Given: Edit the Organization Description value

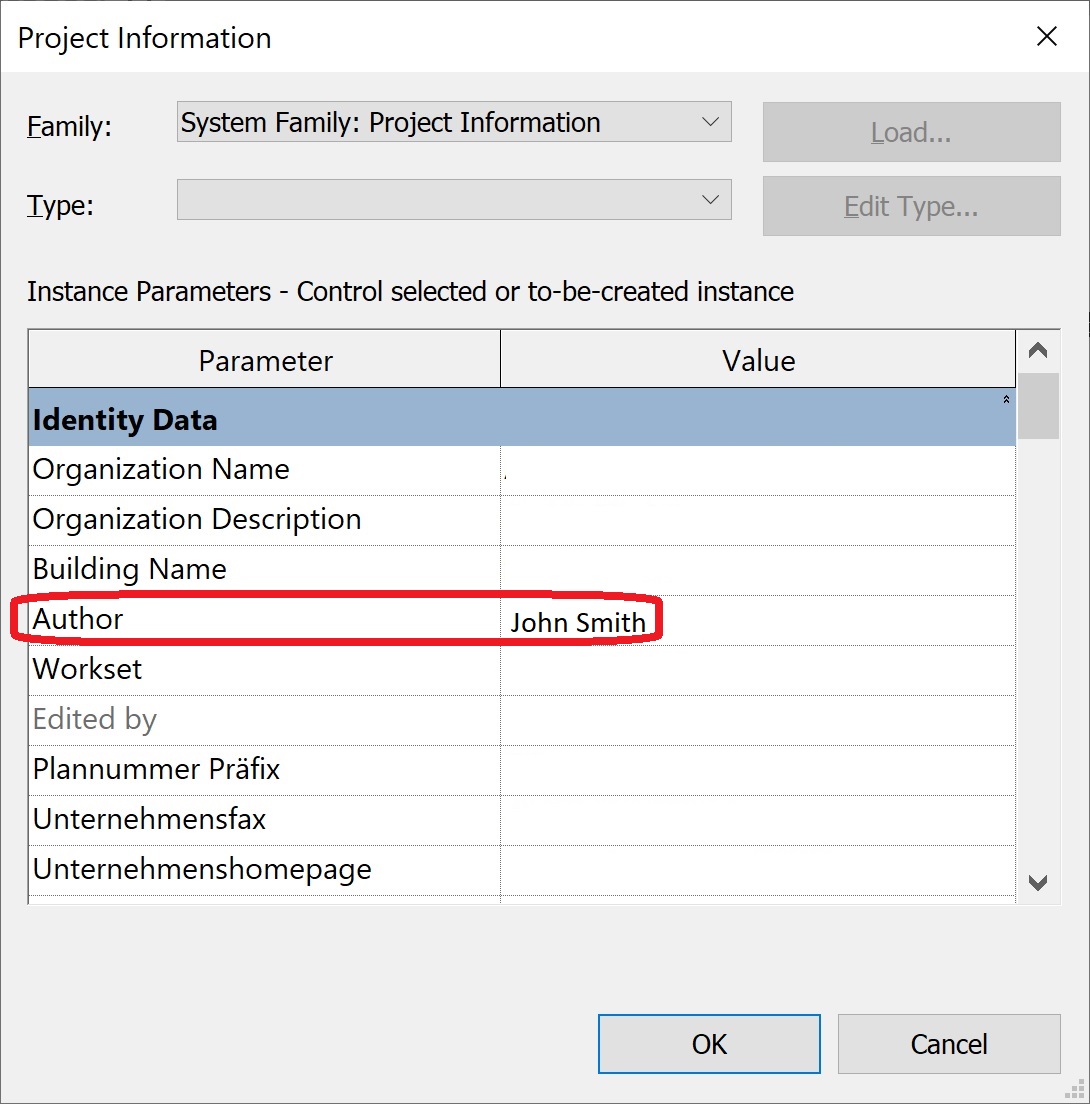Looking at the screenshot, I should 757,520.
